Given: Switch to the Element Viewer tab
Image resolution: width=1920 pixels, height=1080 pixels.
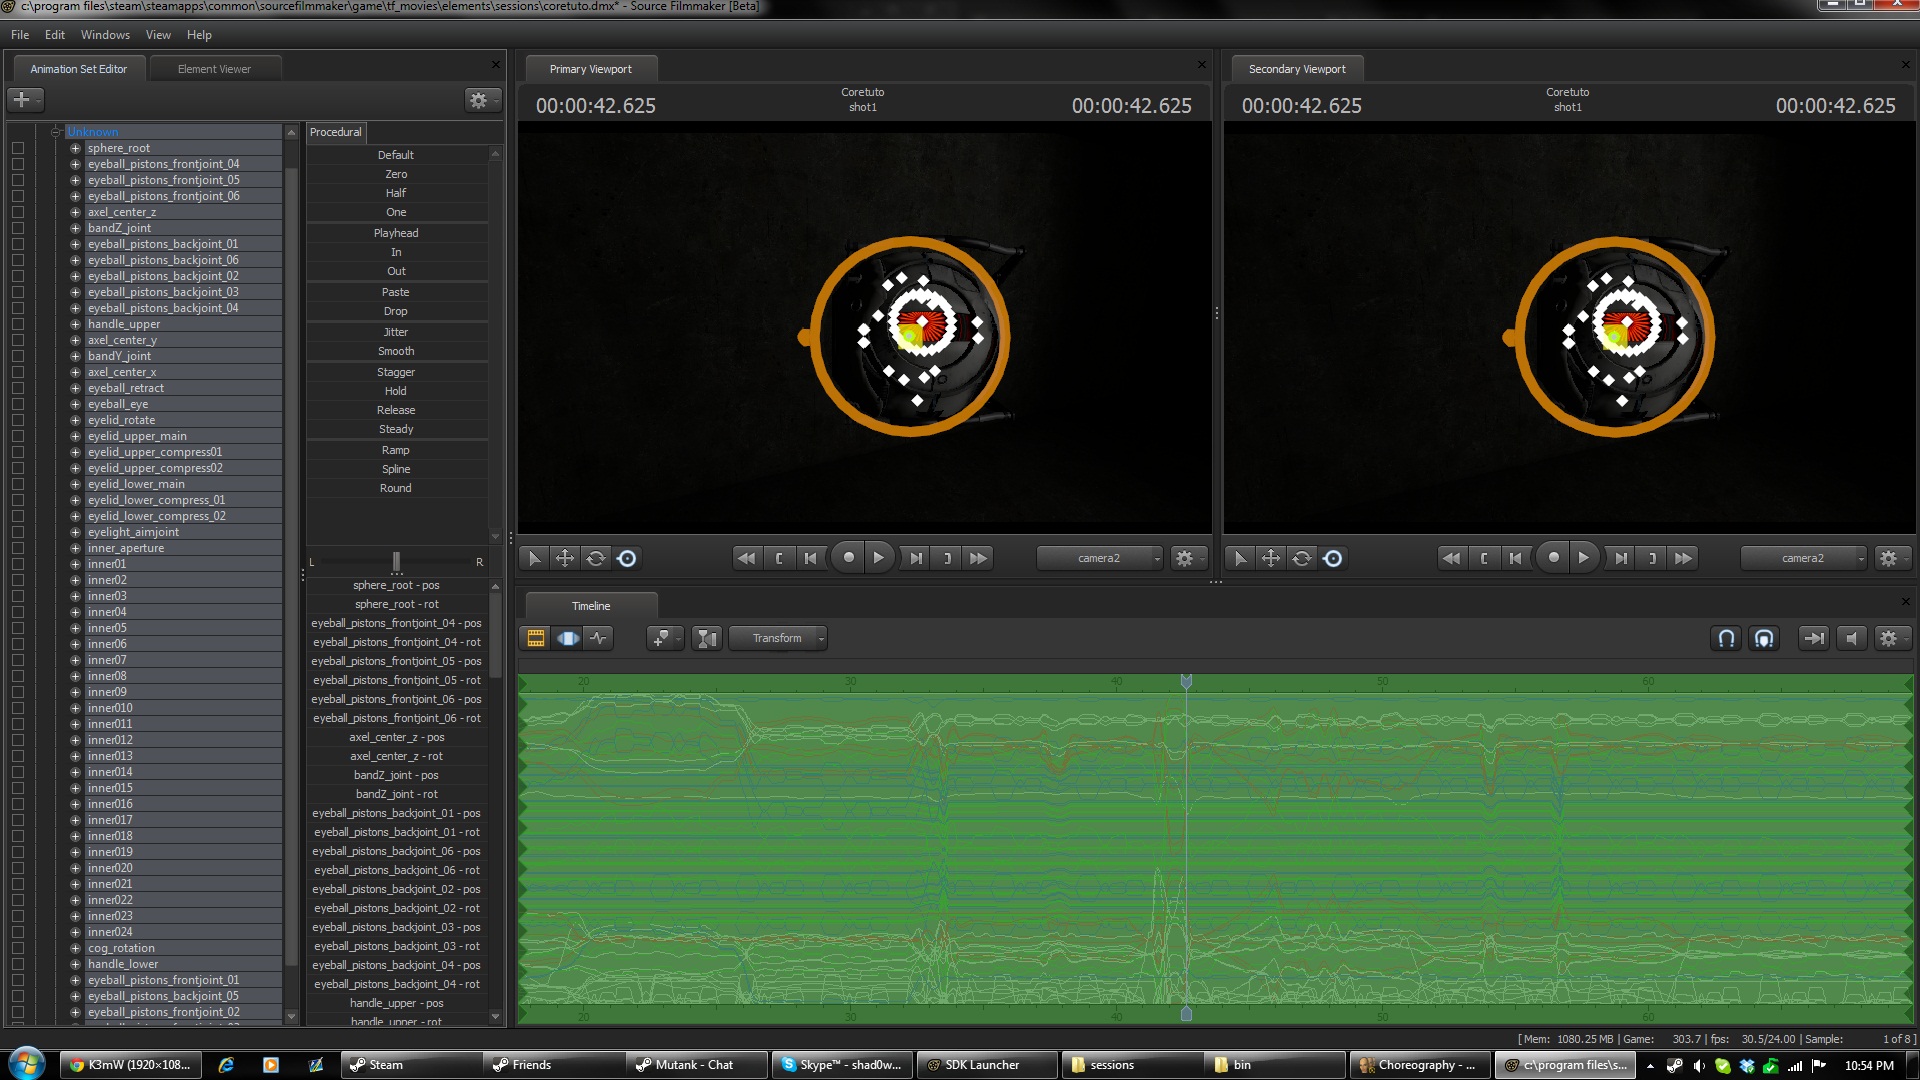Looking at the screenshot, I should pyautogui.click(x=214, y=69).
